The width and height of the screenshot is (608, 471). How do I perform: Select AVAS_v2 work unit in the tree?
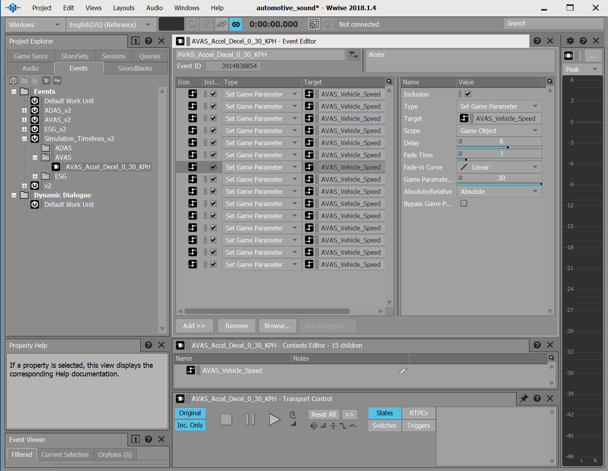click(x=57, y=120)
